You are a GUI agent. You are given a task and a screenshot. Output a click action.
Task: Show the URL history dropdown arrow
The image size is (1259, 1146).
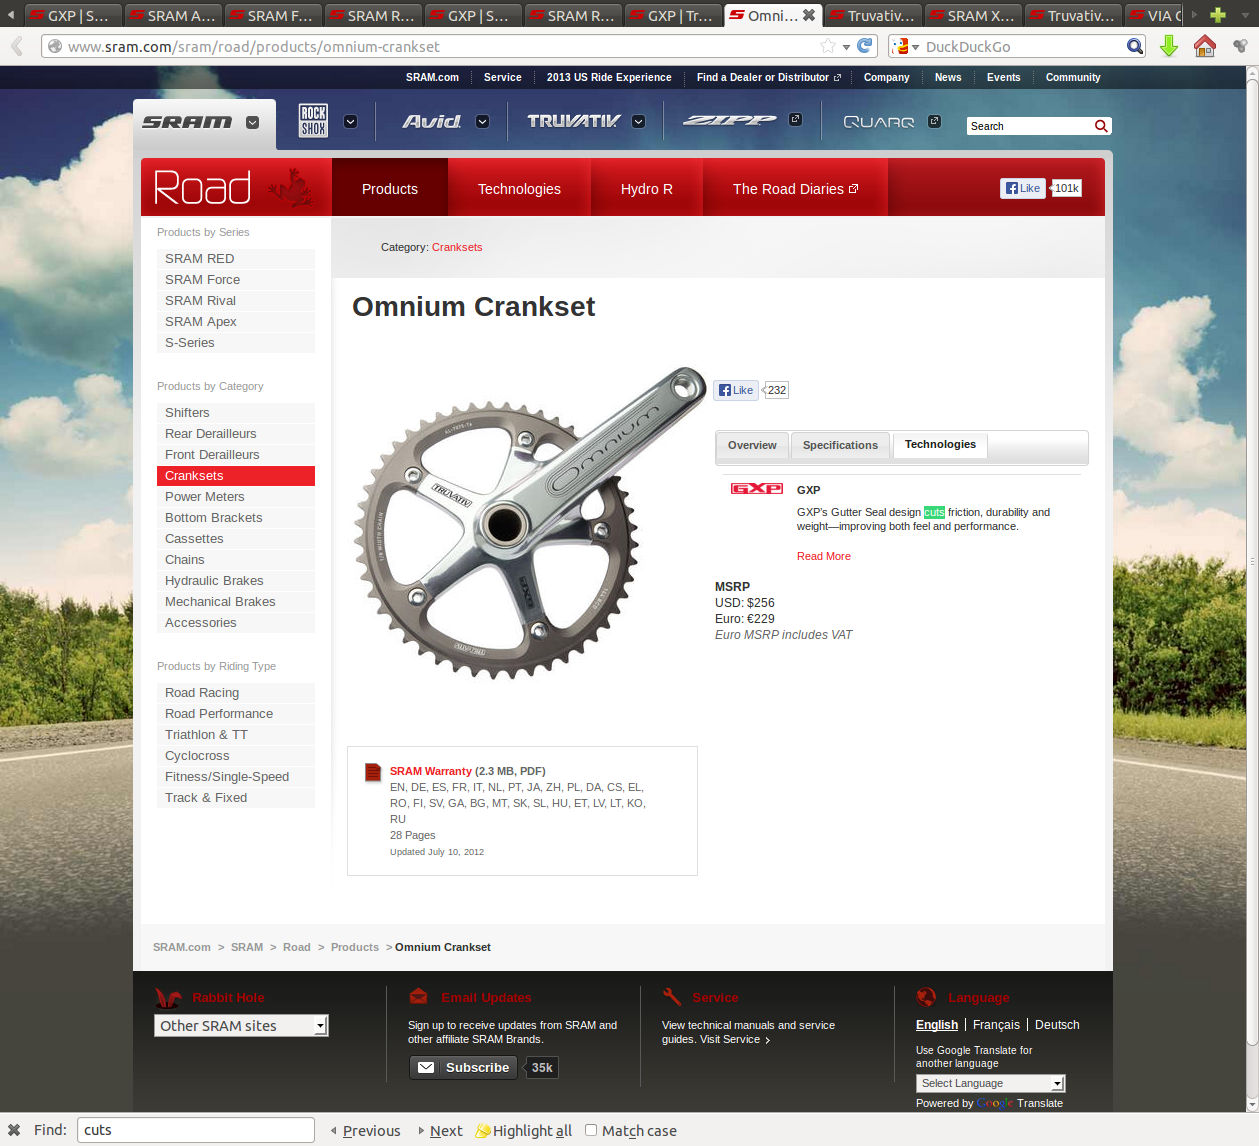(x=846, y=46)
